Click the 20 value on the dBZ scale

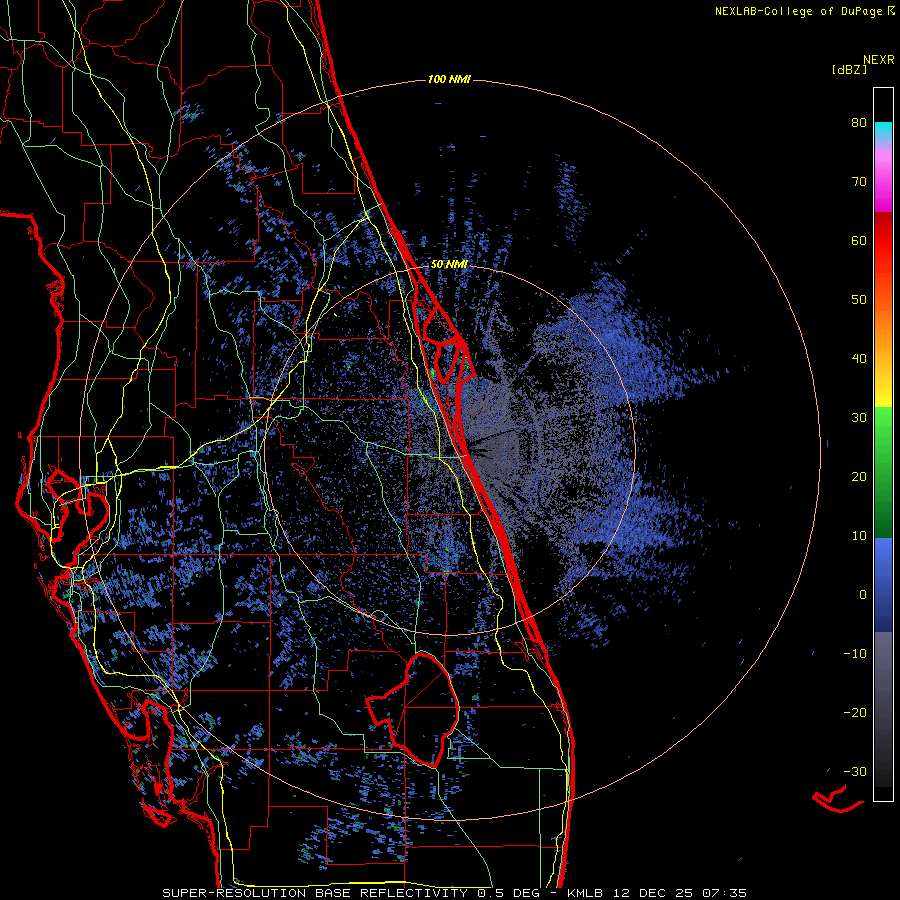(859, 477)
